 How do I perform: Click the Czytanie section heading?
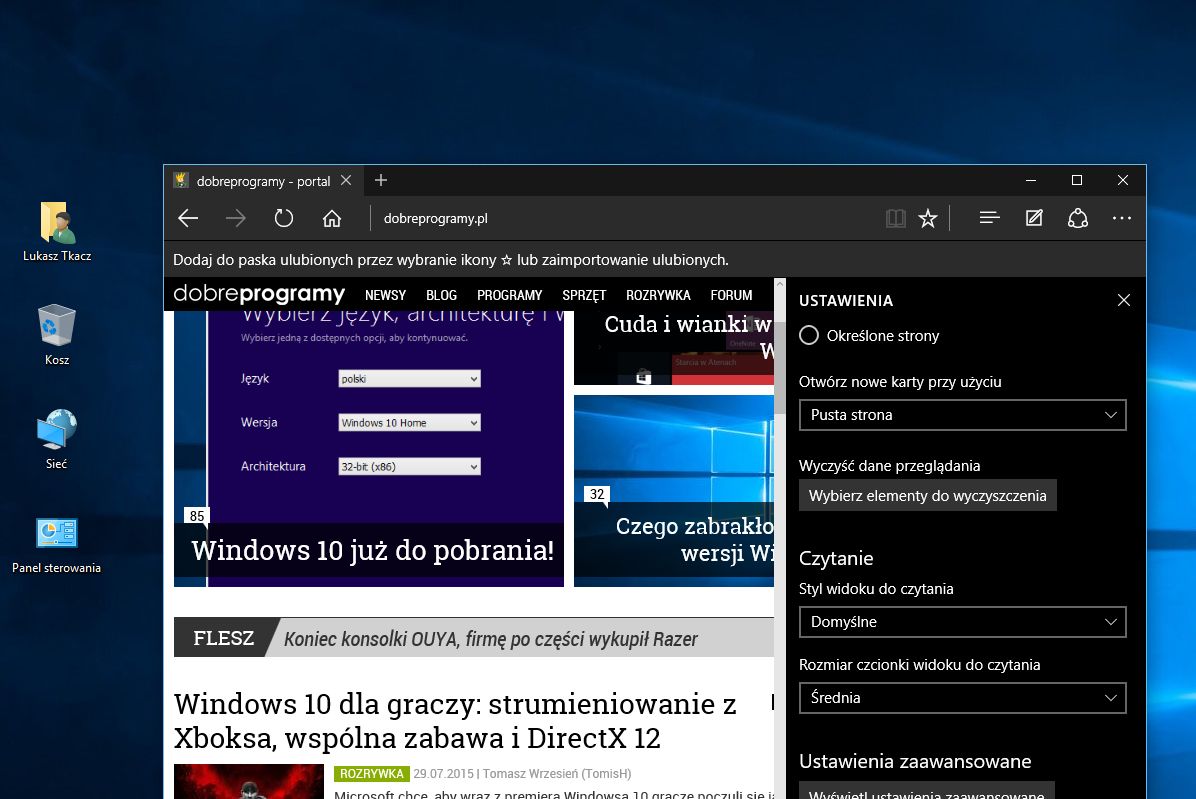tap(836, 559)
